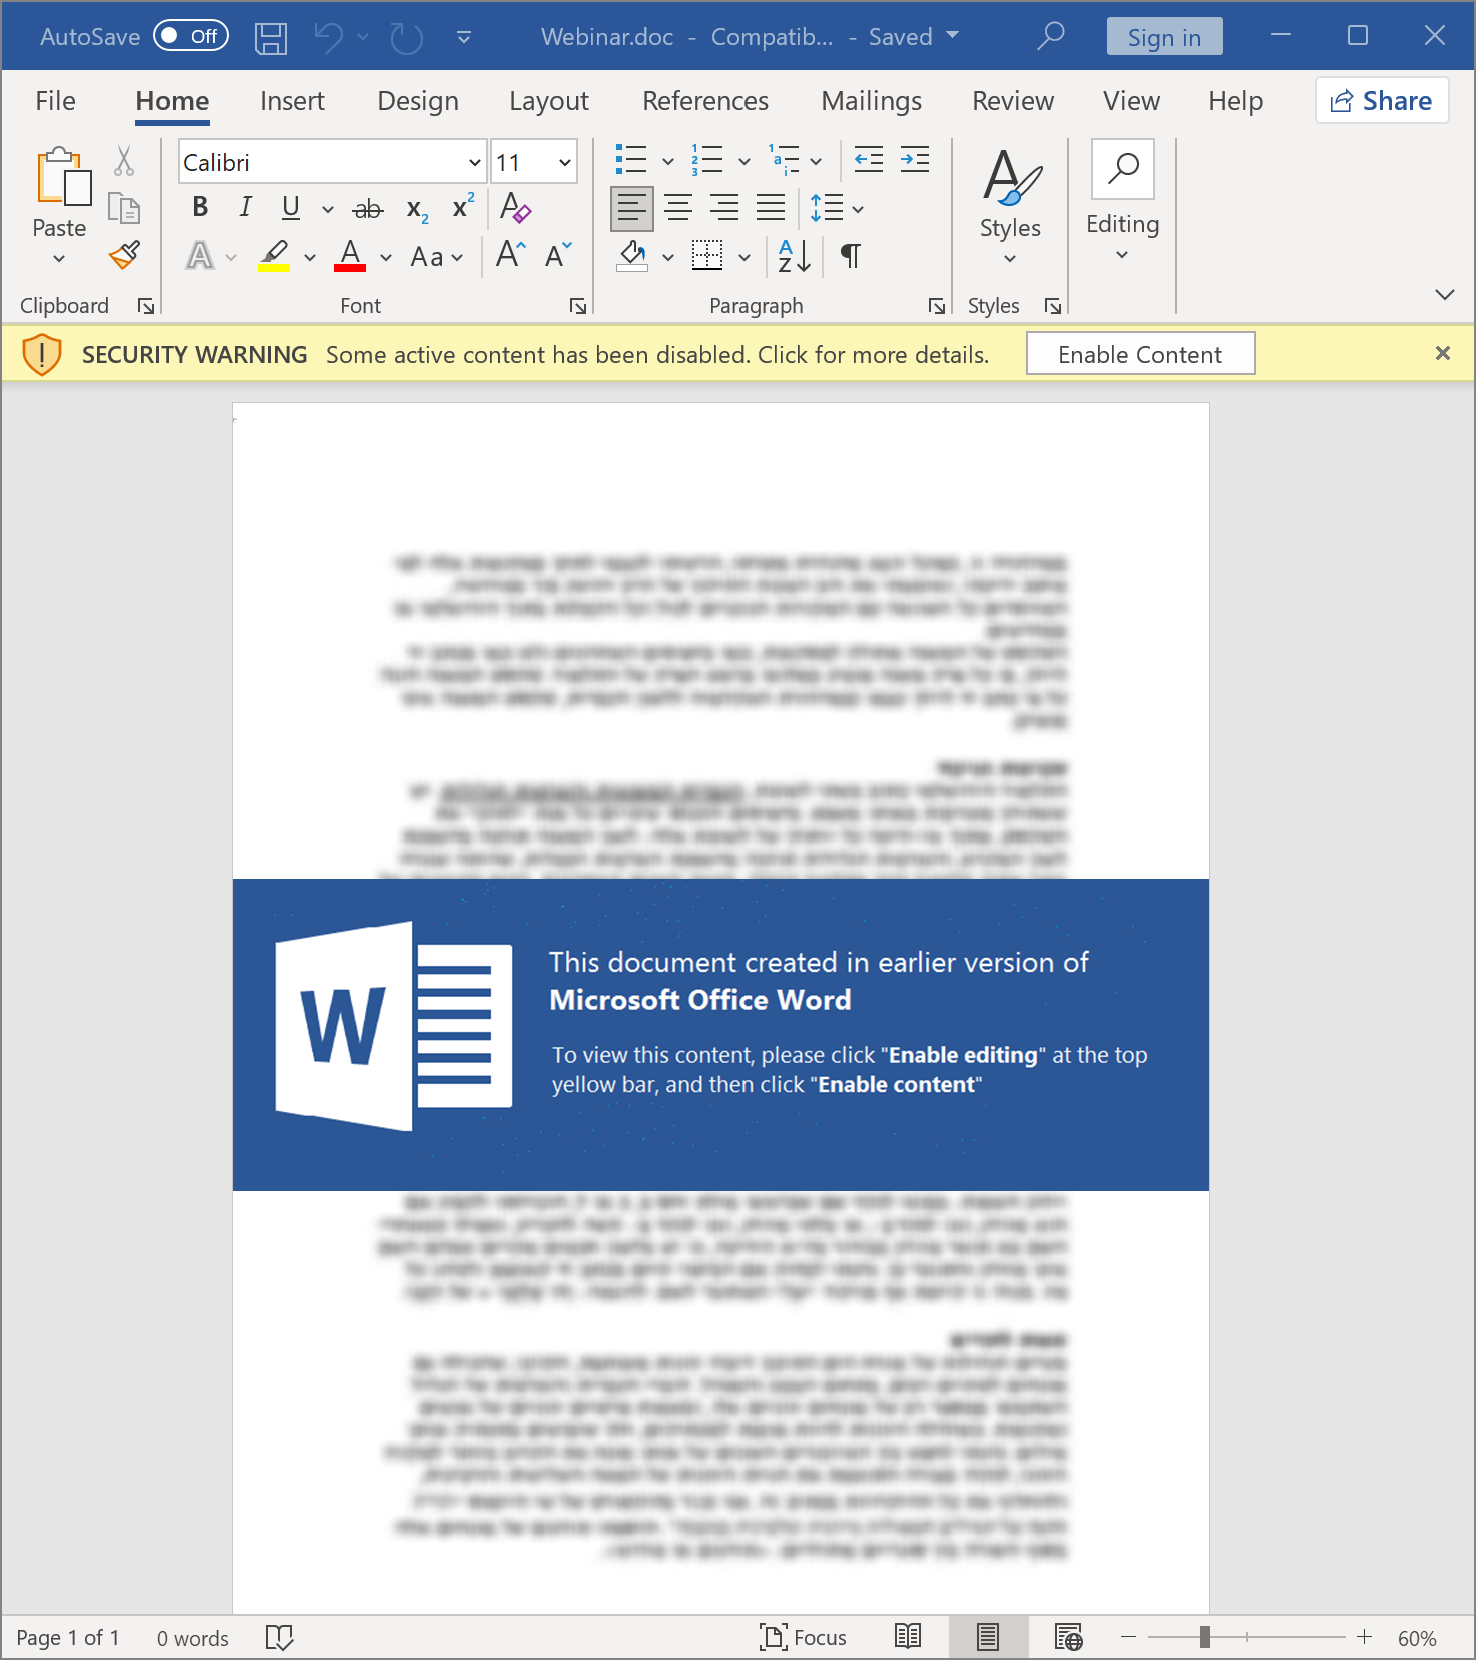Image resolution: width=1476 pixels, height=1660 pixels.
Task: Click the Sort A-Z icon
Action: pyautogui.click(x=794, y=256)
